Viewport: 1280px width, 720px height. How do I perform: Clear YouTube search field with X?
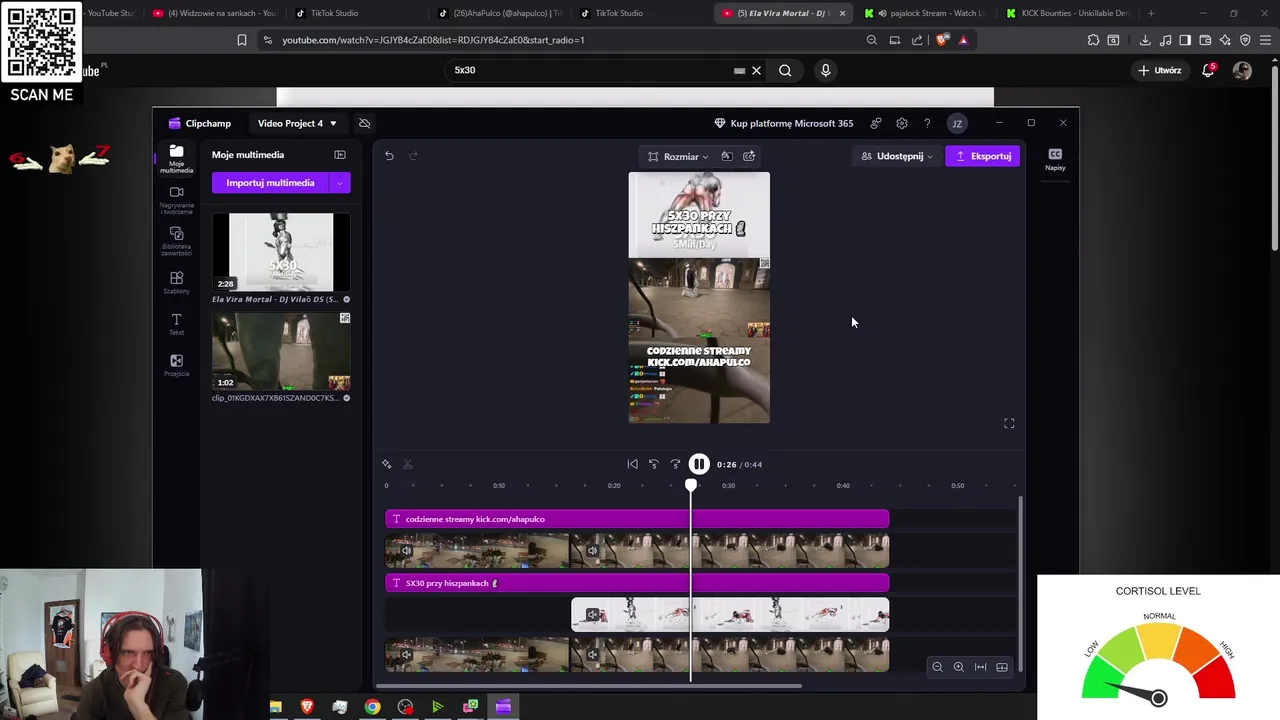coord(756,70)
